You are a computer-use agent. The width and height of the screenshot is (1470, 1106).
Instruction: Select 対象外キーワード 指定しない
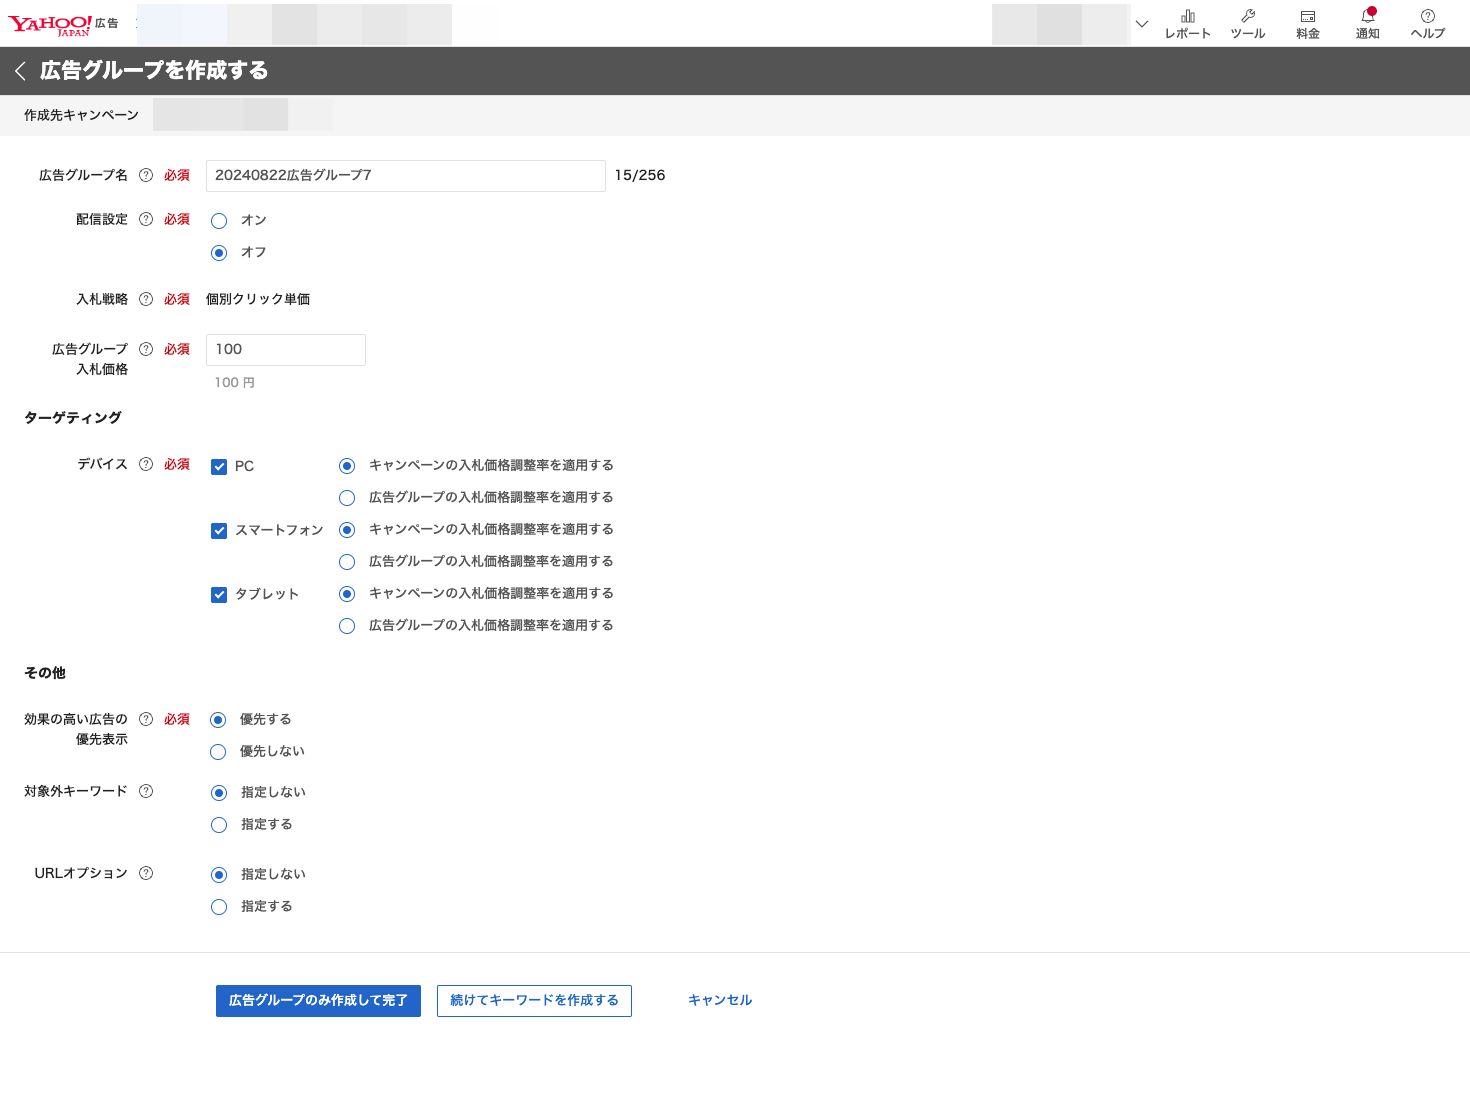point(219,793)
